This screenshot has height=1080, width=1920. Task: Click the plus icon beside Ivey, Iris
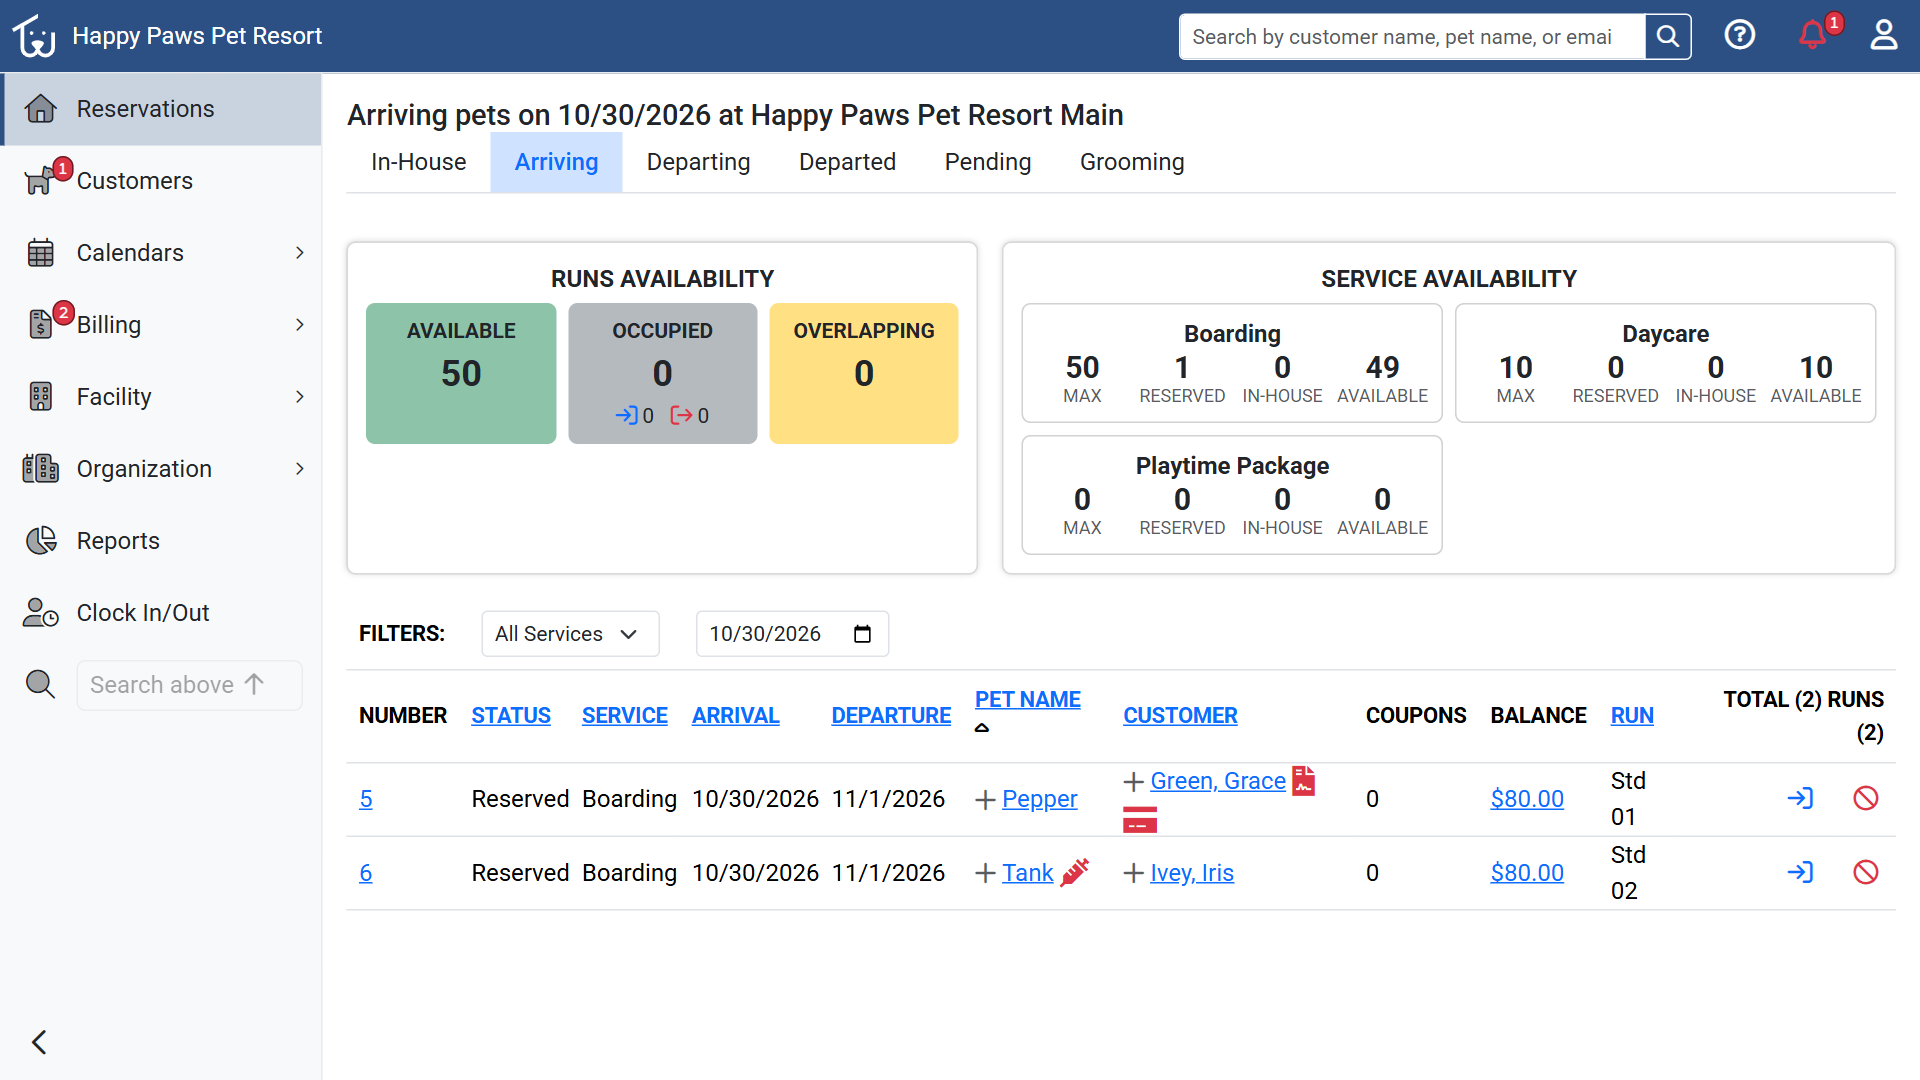click(x=1133, y=874)
